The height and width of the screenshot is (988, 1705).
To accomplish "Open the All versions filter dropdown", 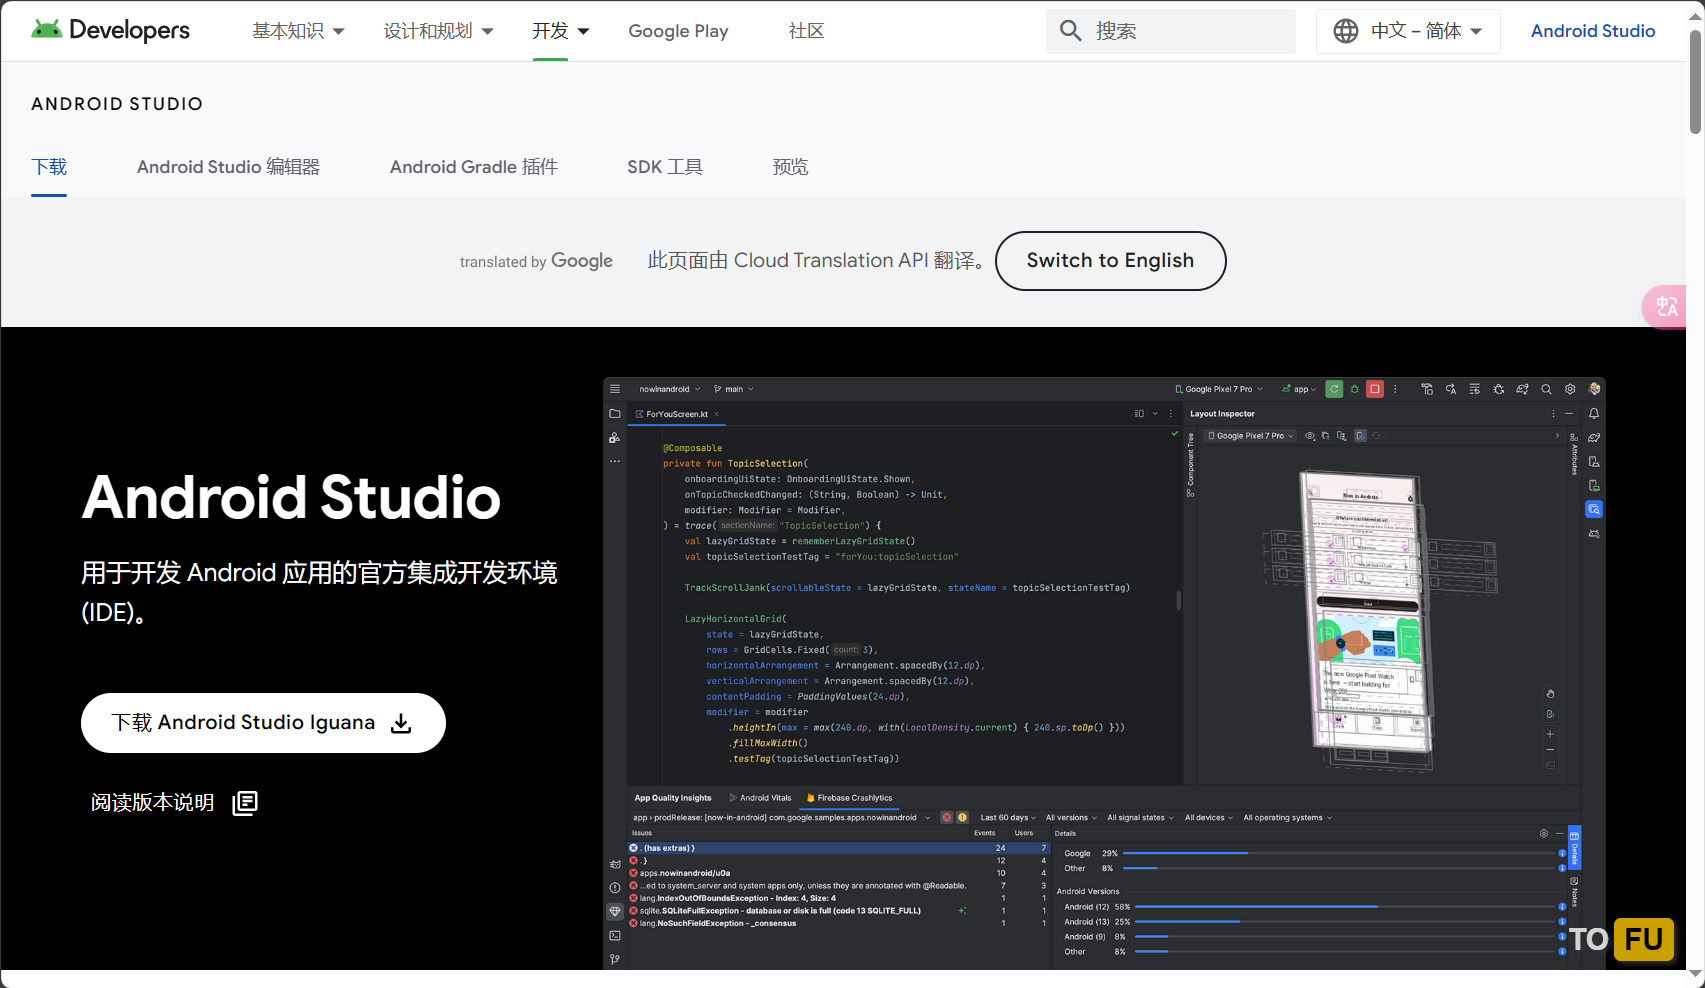I will pyautogui.click(x=1071, y=817).
